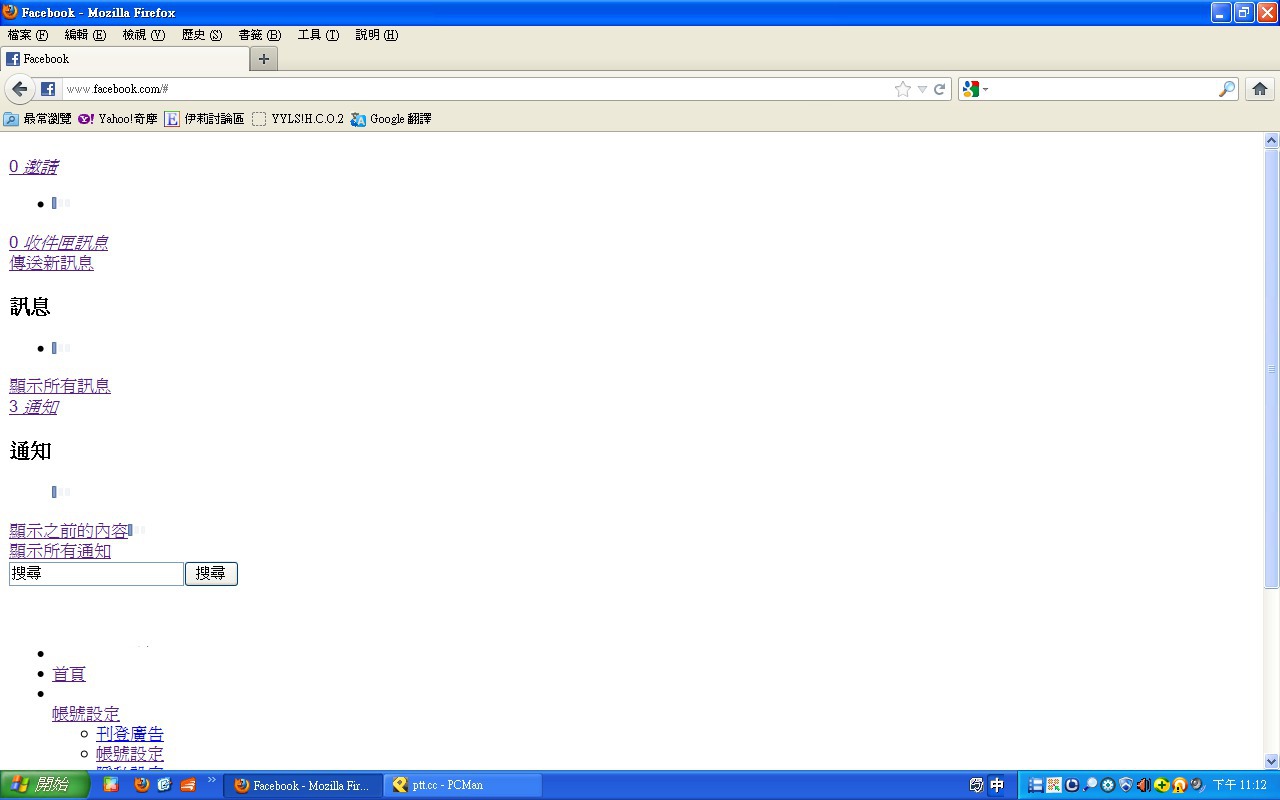Image resolution: width=1280 pixels, height=800 pixels.
Task: Open the address history dropdown arrow
Action: [x=922, y=89]
